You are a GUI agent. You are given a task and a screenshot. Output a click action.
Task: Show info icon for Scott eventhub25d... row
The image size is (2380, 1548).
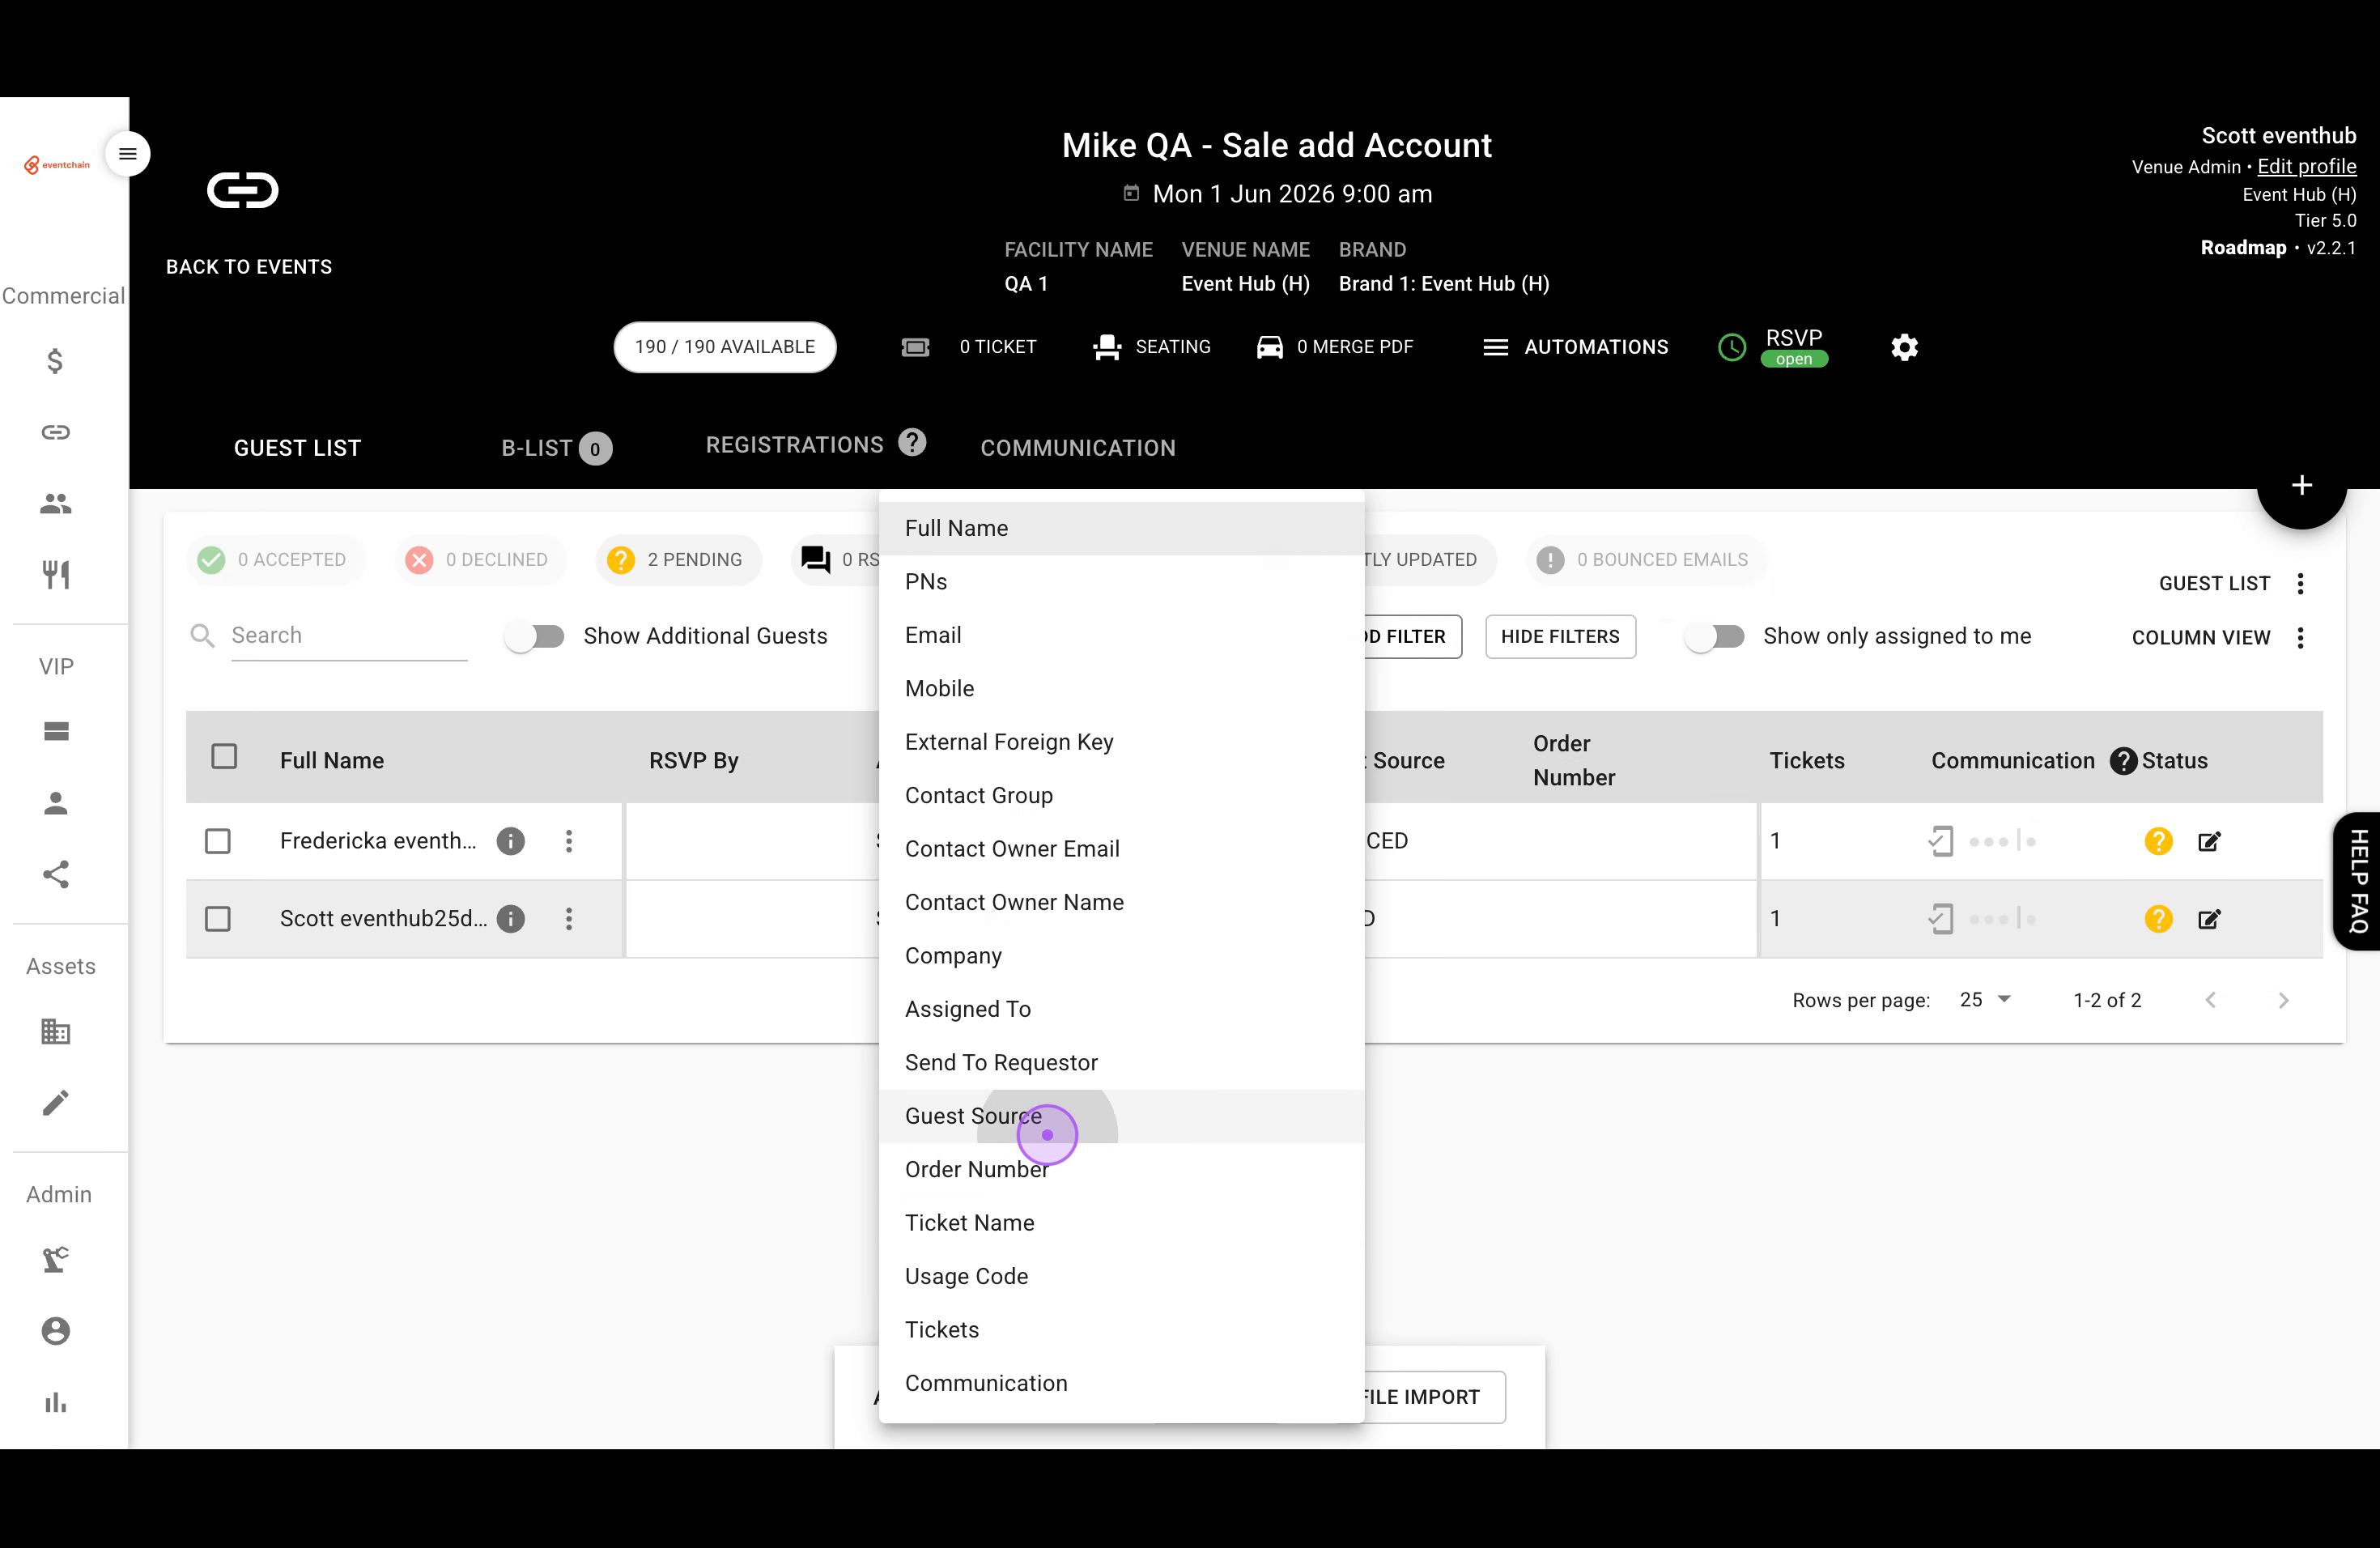pos(511,919)
